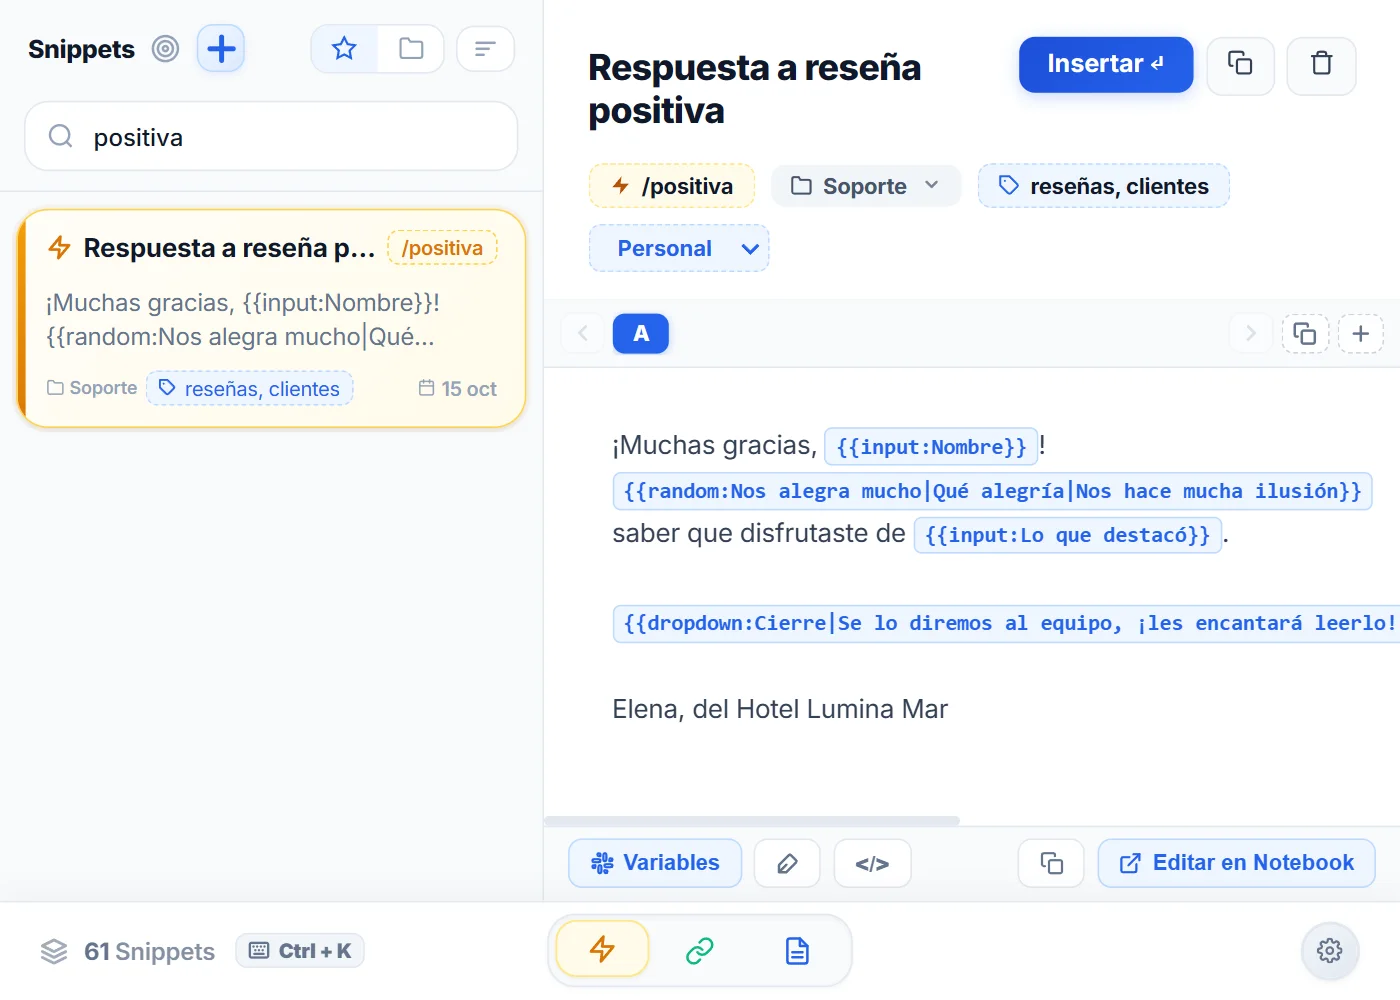
Task: Delete the snippet with the trash icon
Action: pos(1321,65)
